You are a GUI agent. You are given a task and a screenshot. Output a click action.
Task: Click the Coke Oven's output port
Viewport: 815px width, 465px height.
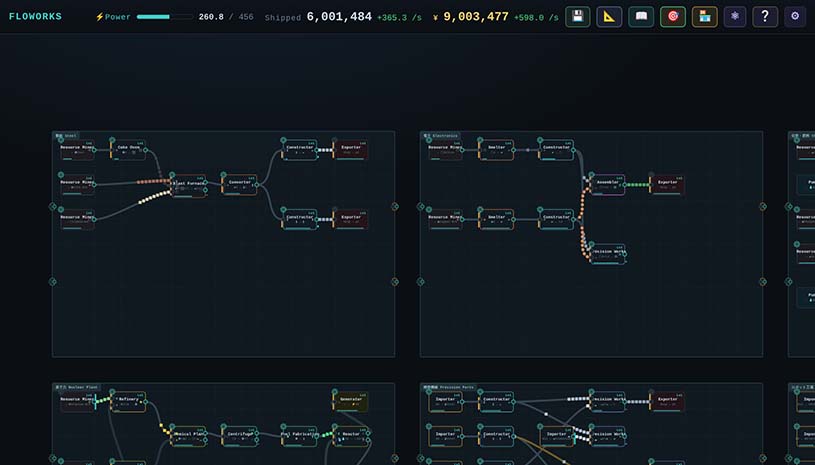pos(146,150)
